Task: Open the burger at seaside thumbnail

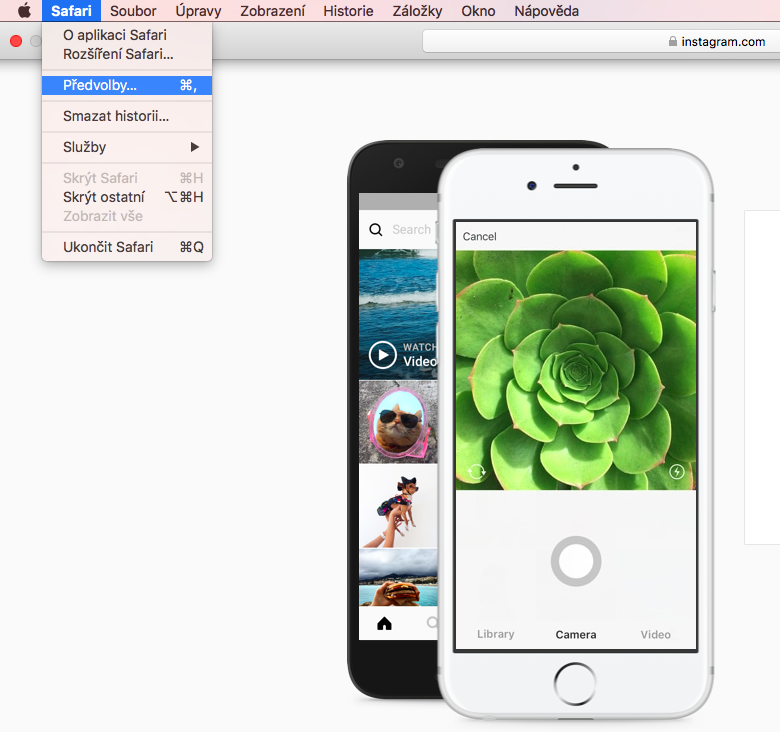Action: click(398, 577)
